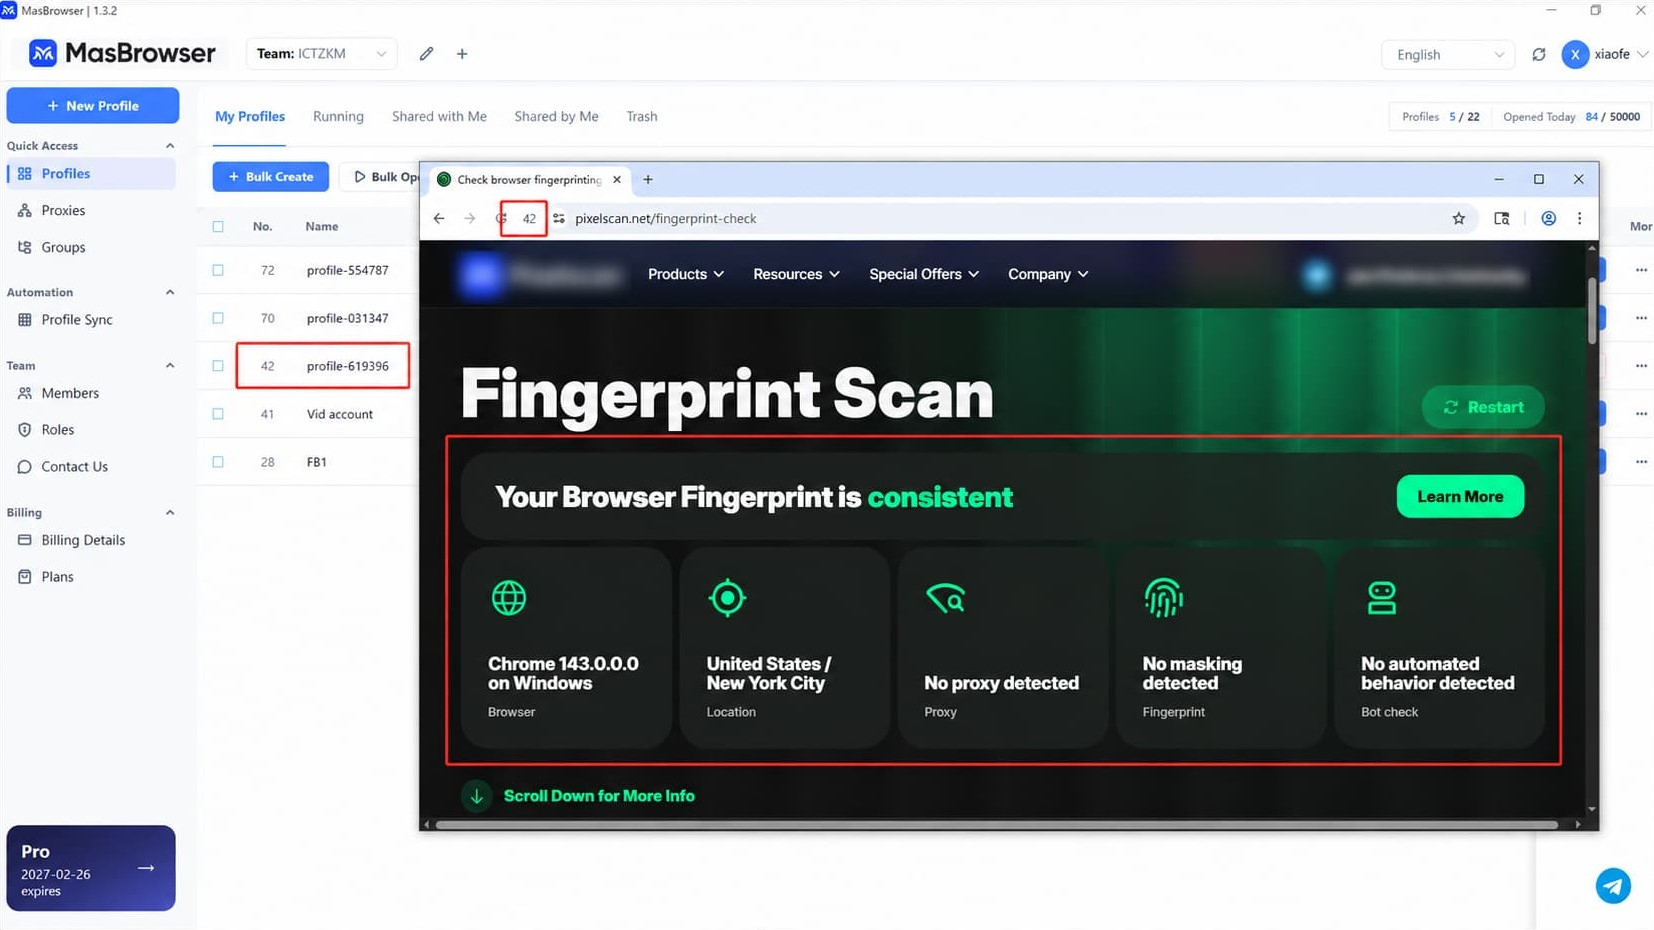Open Profiles in the sidebar
Screen dimensions: 1654x930
[91, 174]
